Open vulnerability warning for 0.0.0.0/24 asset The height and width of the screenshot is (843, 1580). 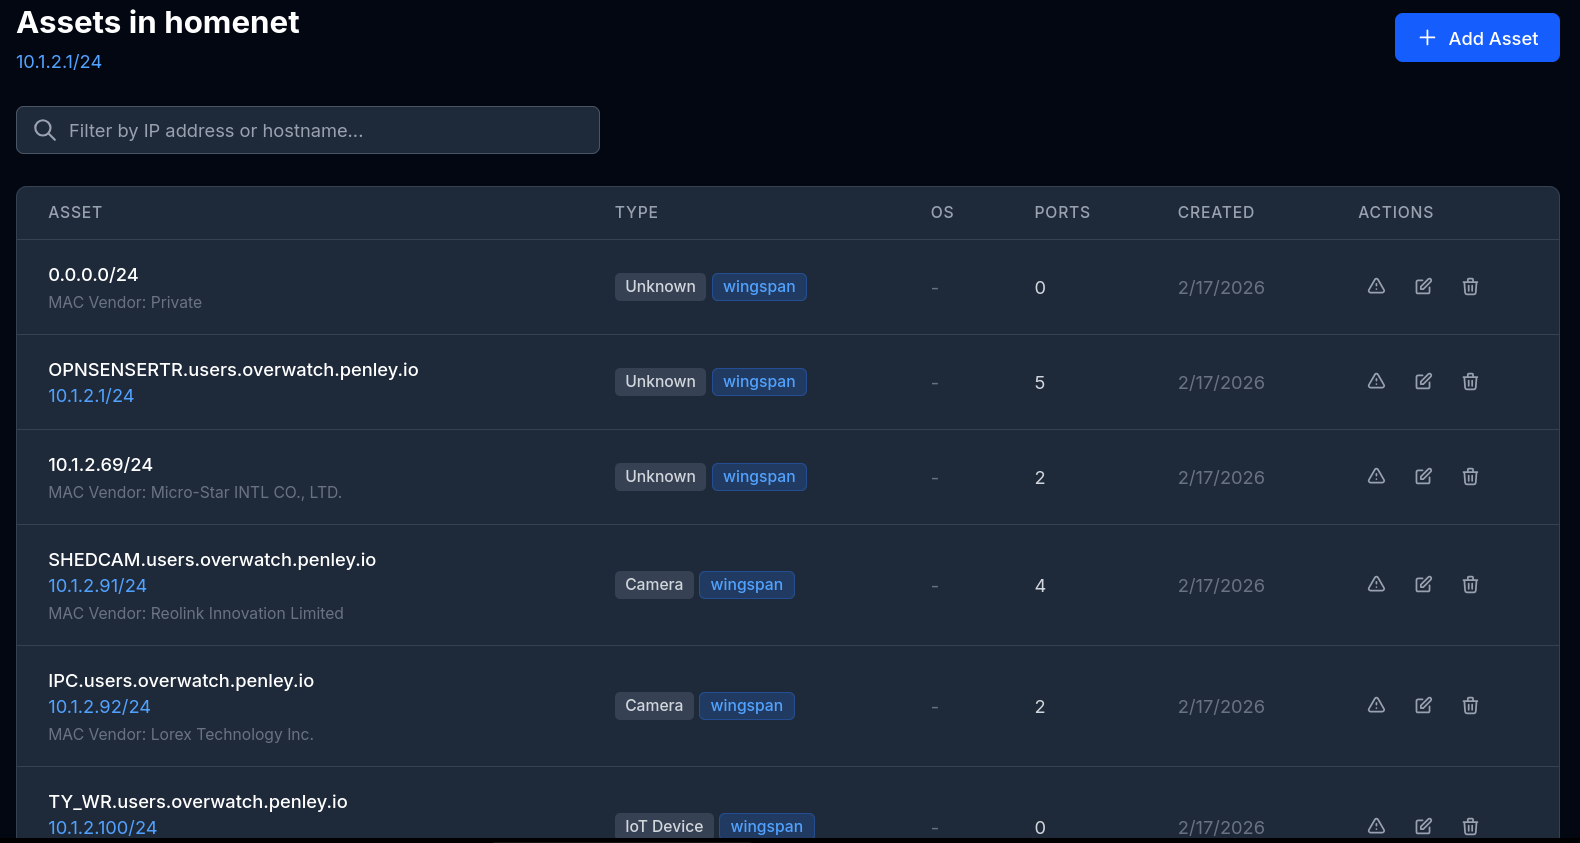(x=1376, y=286)
